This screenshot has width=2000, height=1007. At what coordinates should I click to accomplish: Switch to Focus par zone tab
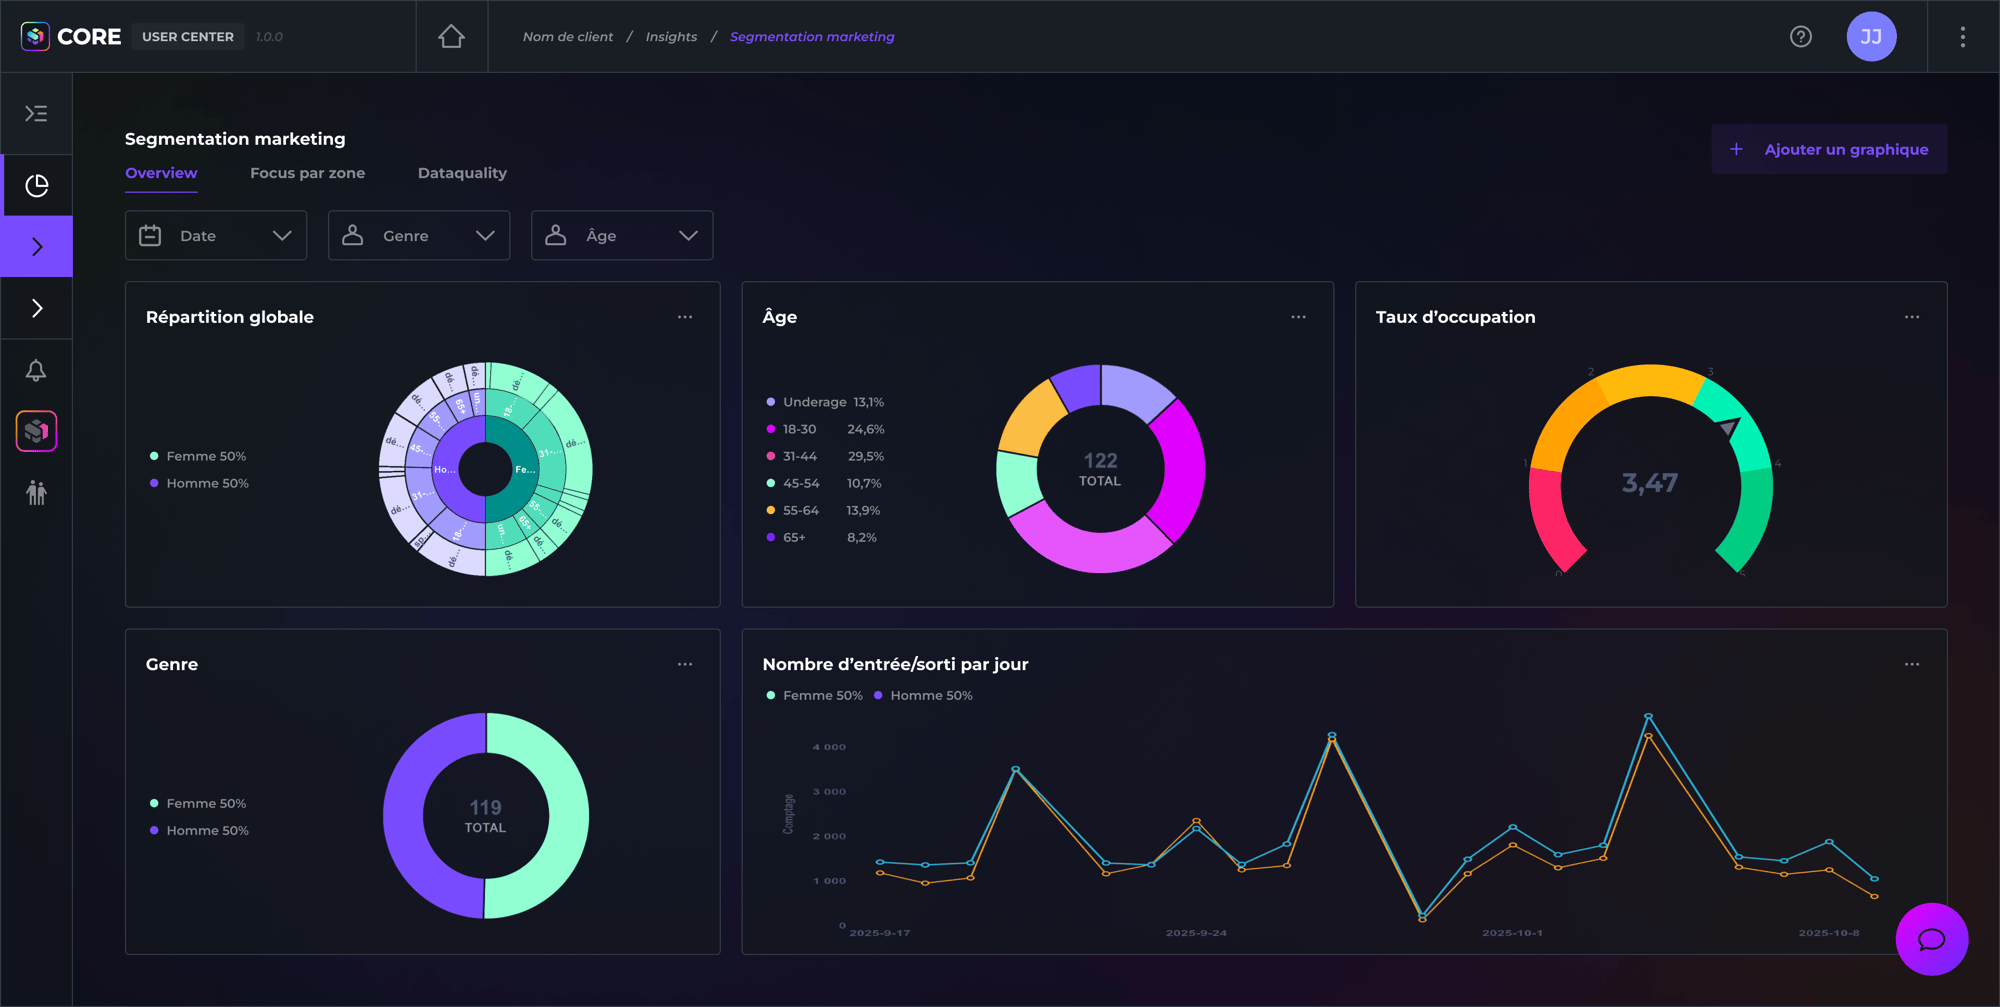coord(307,173)
